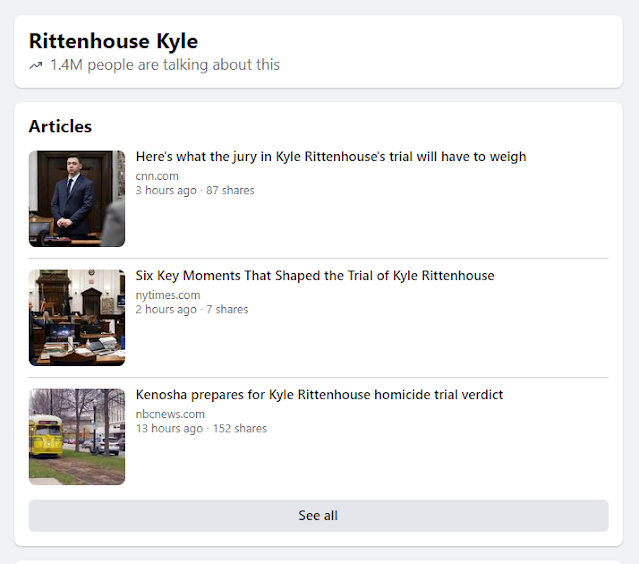This screenshot has height=564, width=639.
Task: Open 'Kenosha prepares for Kyle Rittenhouse' headline
Action: pos(320,395)
